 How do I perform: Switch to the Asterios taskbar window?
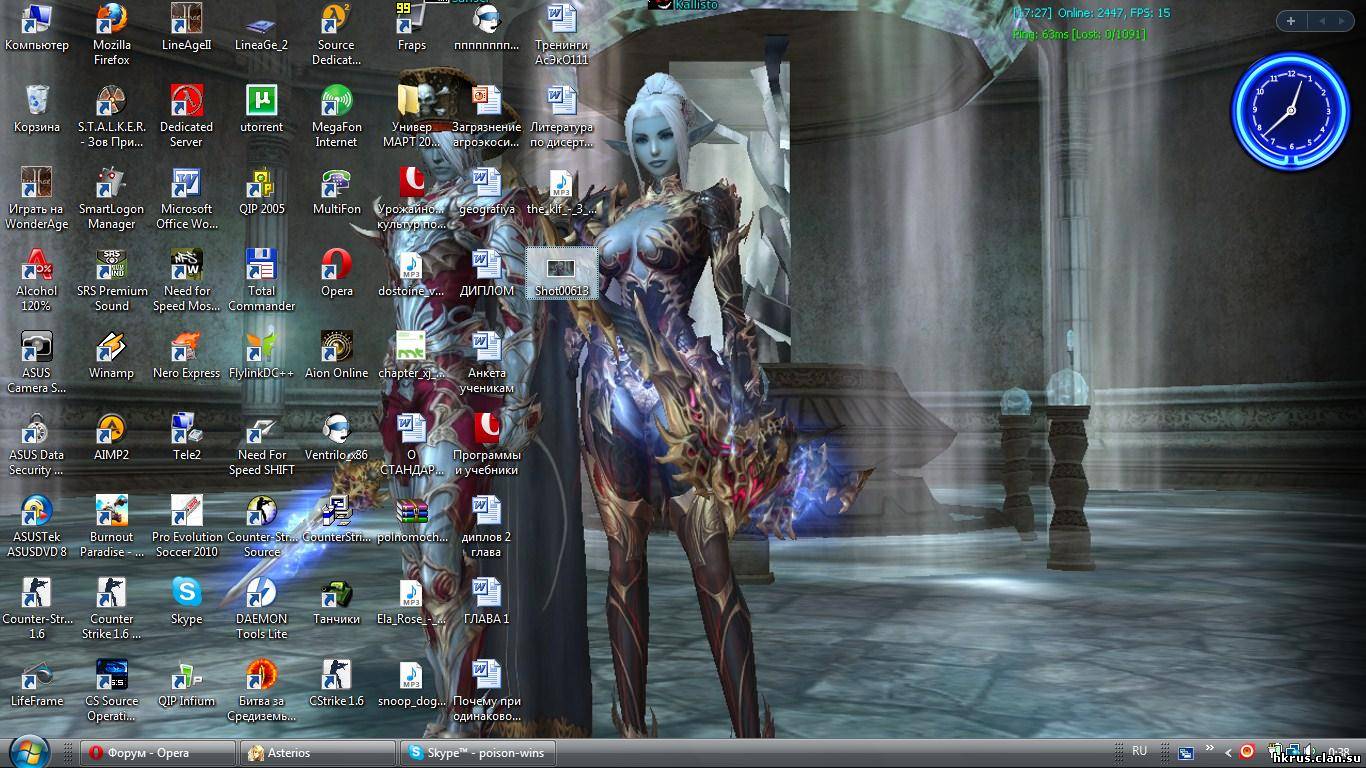tap(319, 753)
